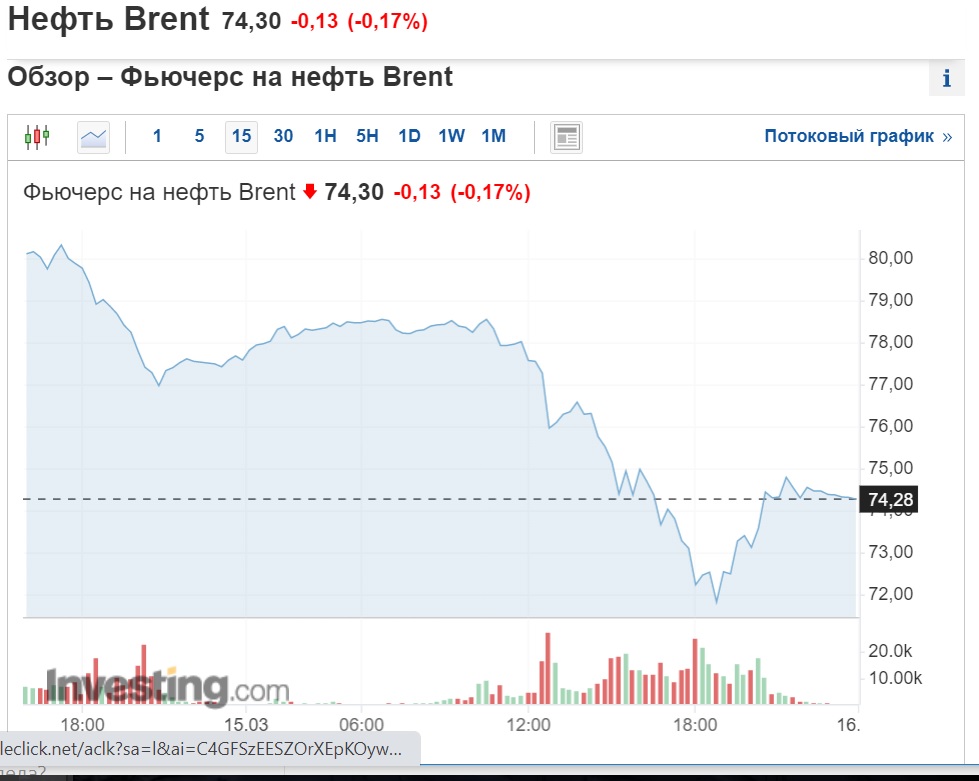Switch chart to 1H interval

click(x=325, y=136)
